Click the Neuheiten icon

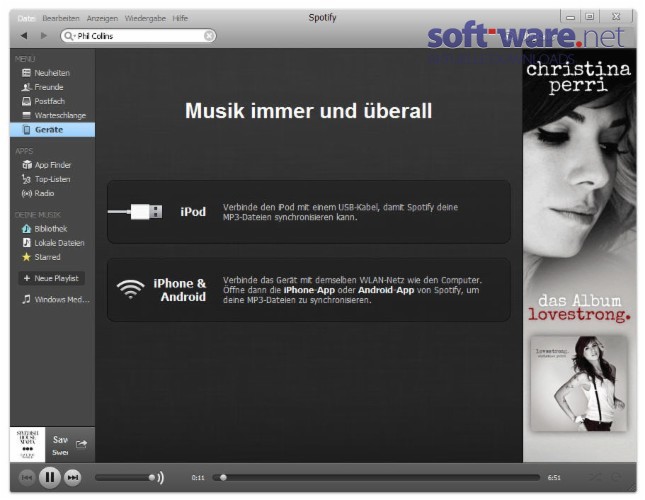click(26, 73)
